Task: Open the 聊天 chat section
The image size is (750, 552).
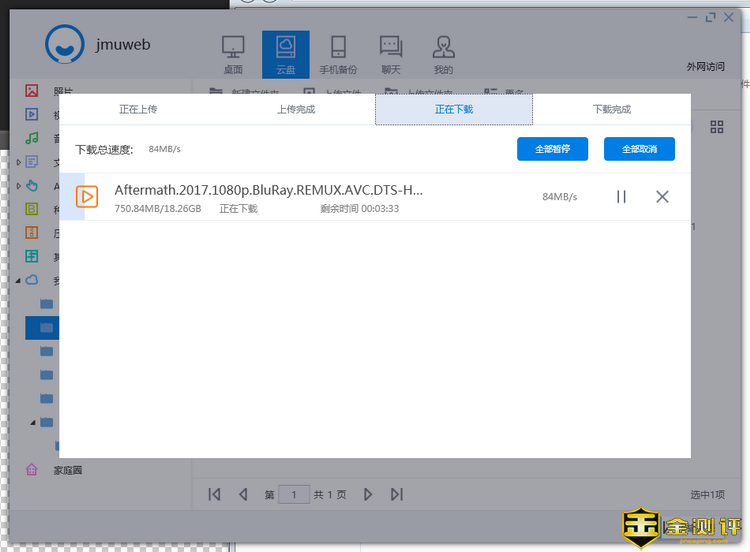Action: [x=390, y=54]
